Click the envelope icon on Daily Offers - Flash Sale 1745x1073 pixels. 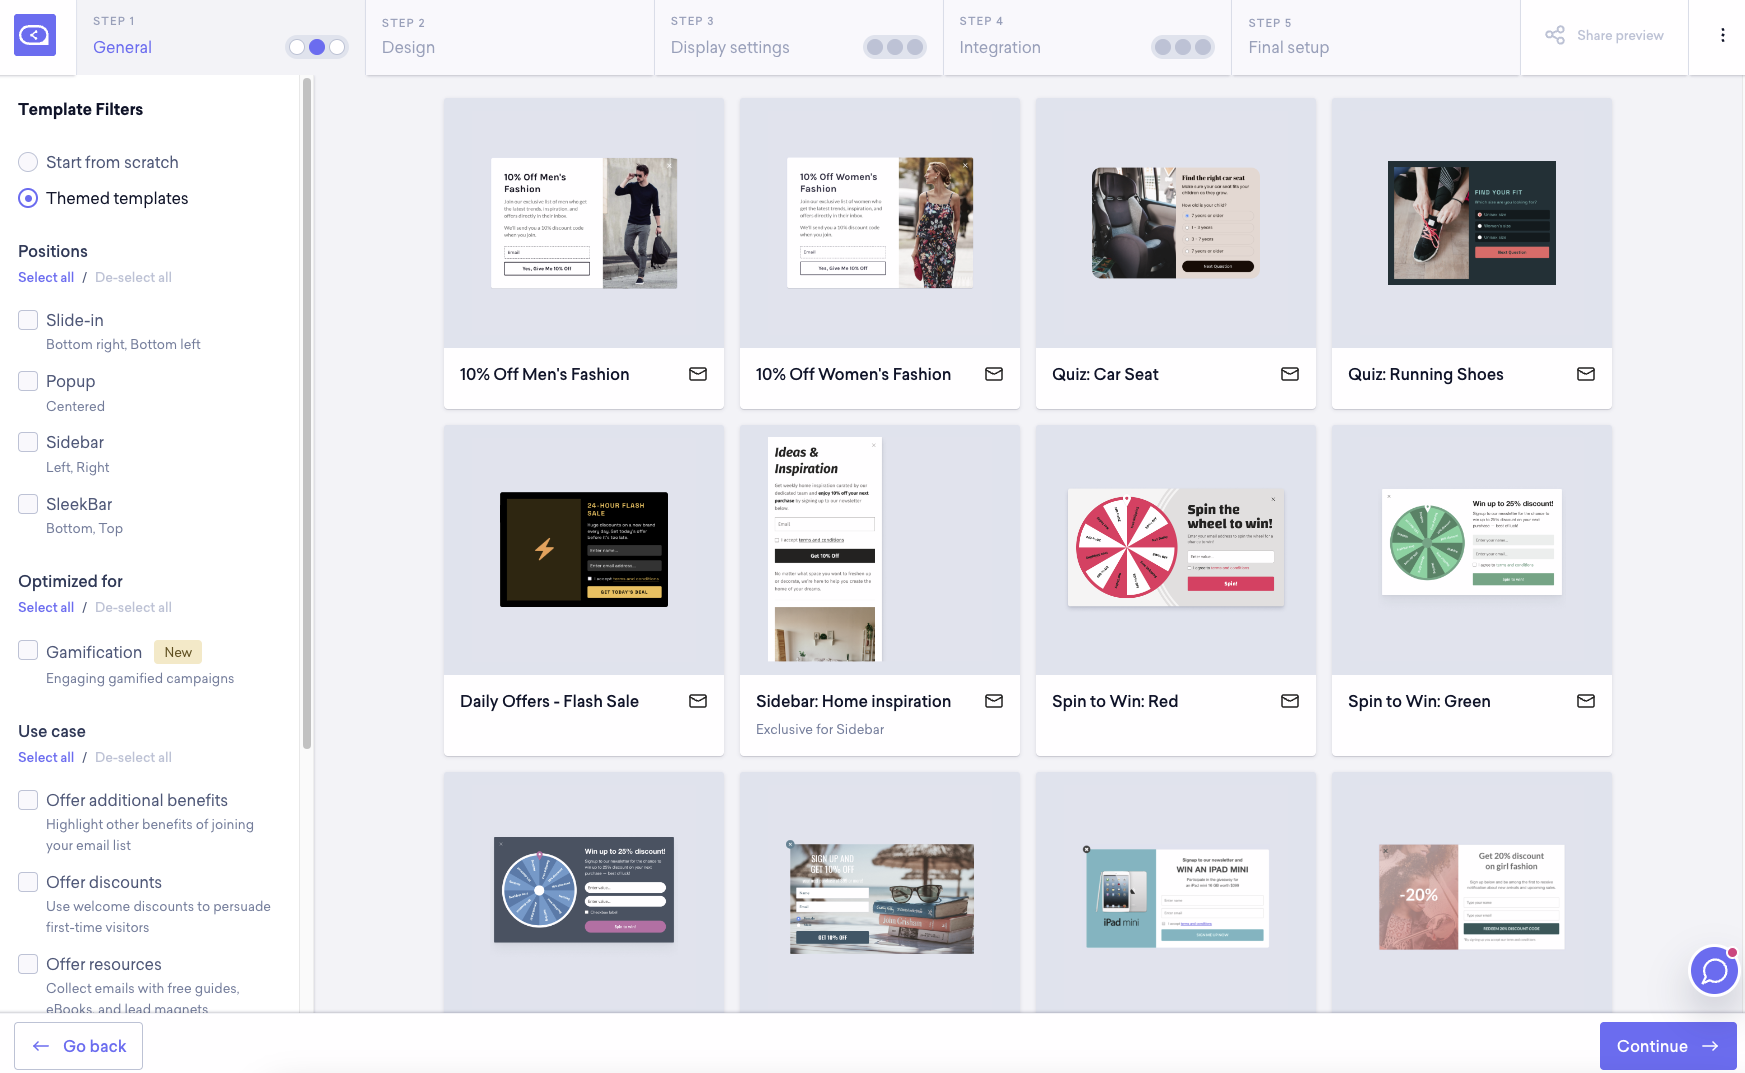[x=697, y=701]
